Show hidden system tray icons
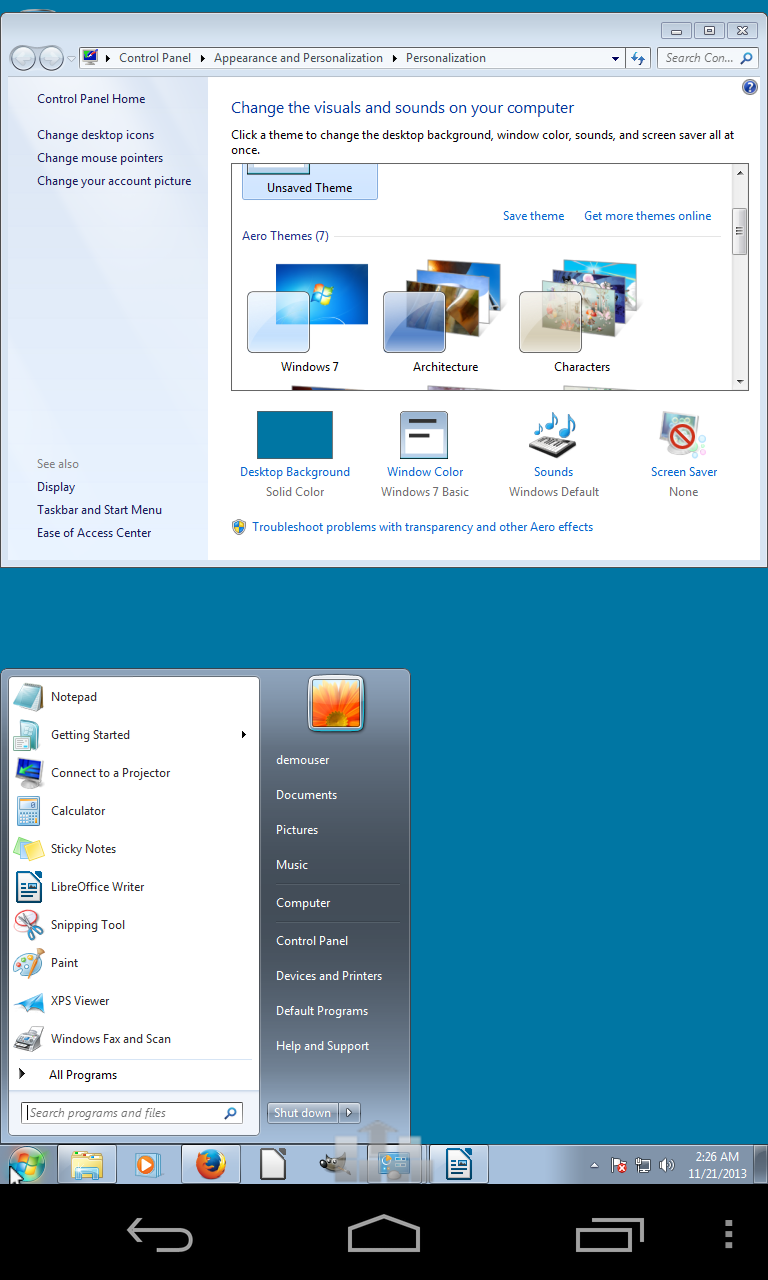The image size is (768, 1280). tap(595, 1165)
